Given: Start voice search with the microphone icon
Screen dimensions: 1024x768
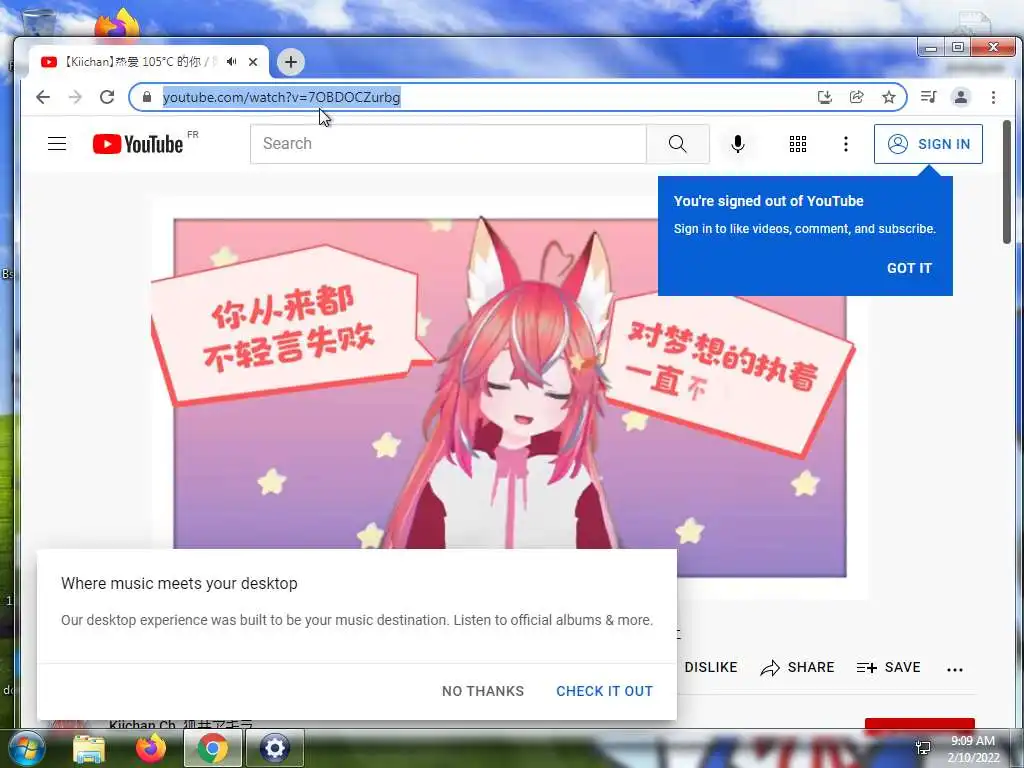Looking at the screenshot, I should pyautogui.click(x=738, y=144).
